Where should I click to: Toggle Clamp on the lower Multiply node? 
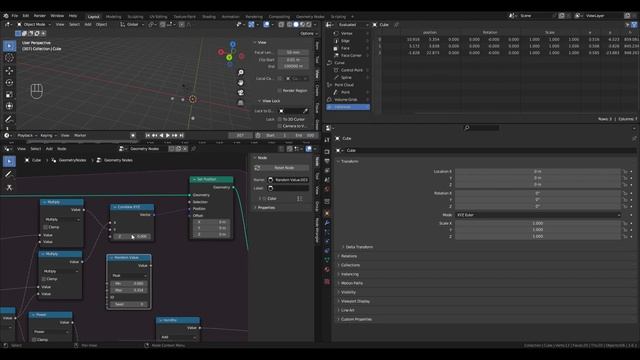pyautogui.click(x=44, y=279)
